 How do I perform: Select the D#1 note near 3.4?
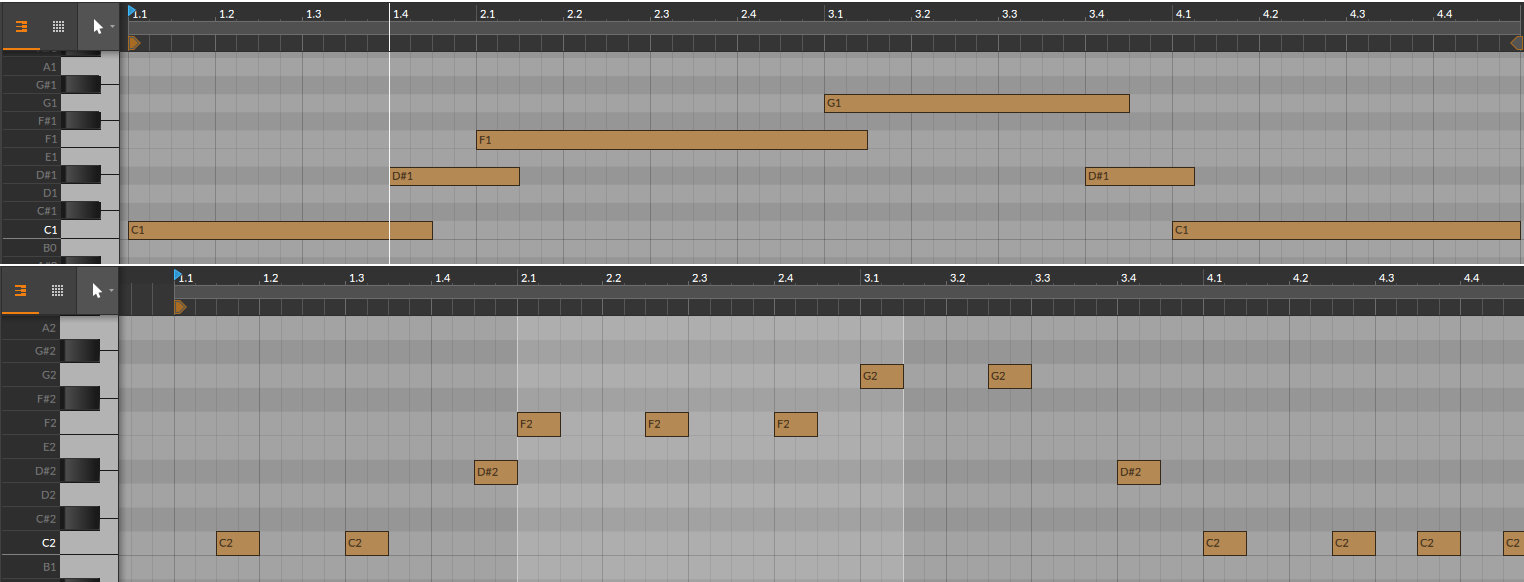tap(1139, 176)
